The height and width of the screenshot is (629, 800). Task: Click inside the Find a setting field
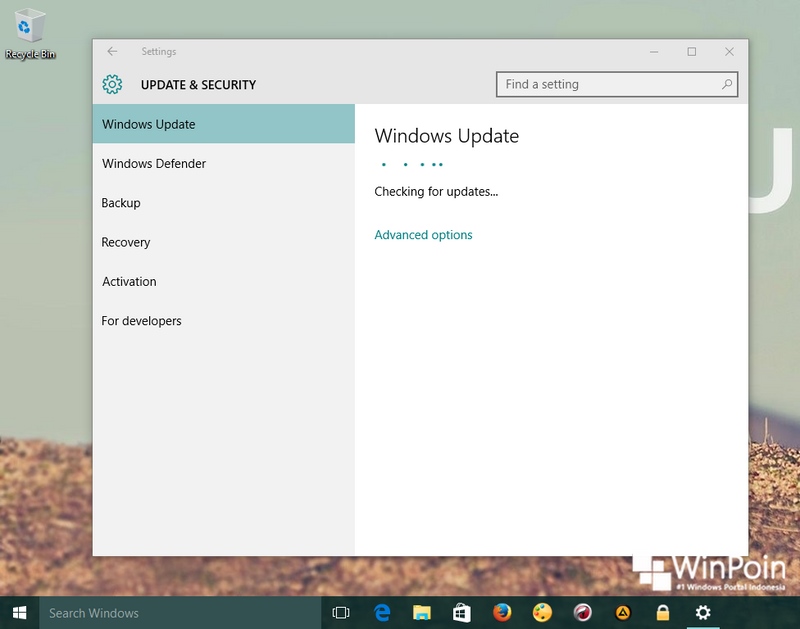click(x=600, y=84)
